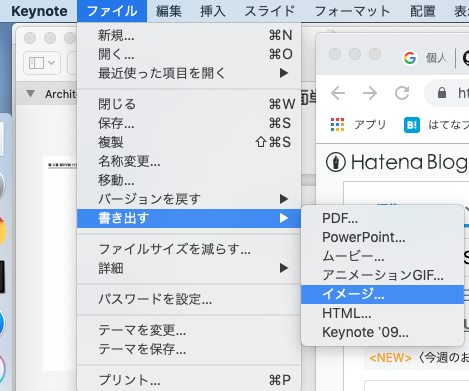Viewport: 469px width, 391px height.
Task: Click the Hatena Blog logo
Action: (397, 162)
